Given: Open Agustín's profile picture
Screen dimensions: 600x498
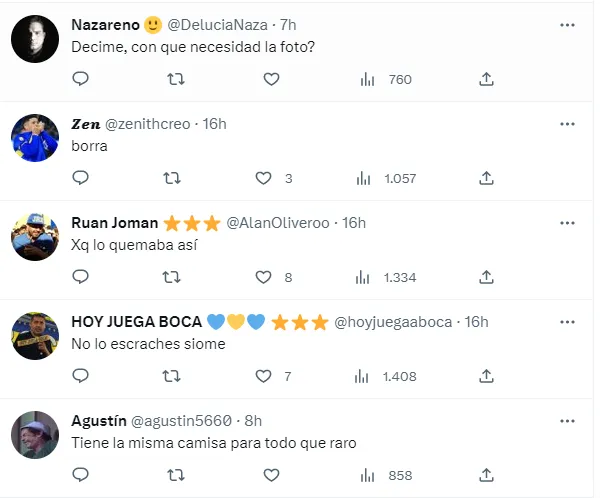Looking at the screenshot, I should pos(32,434).
